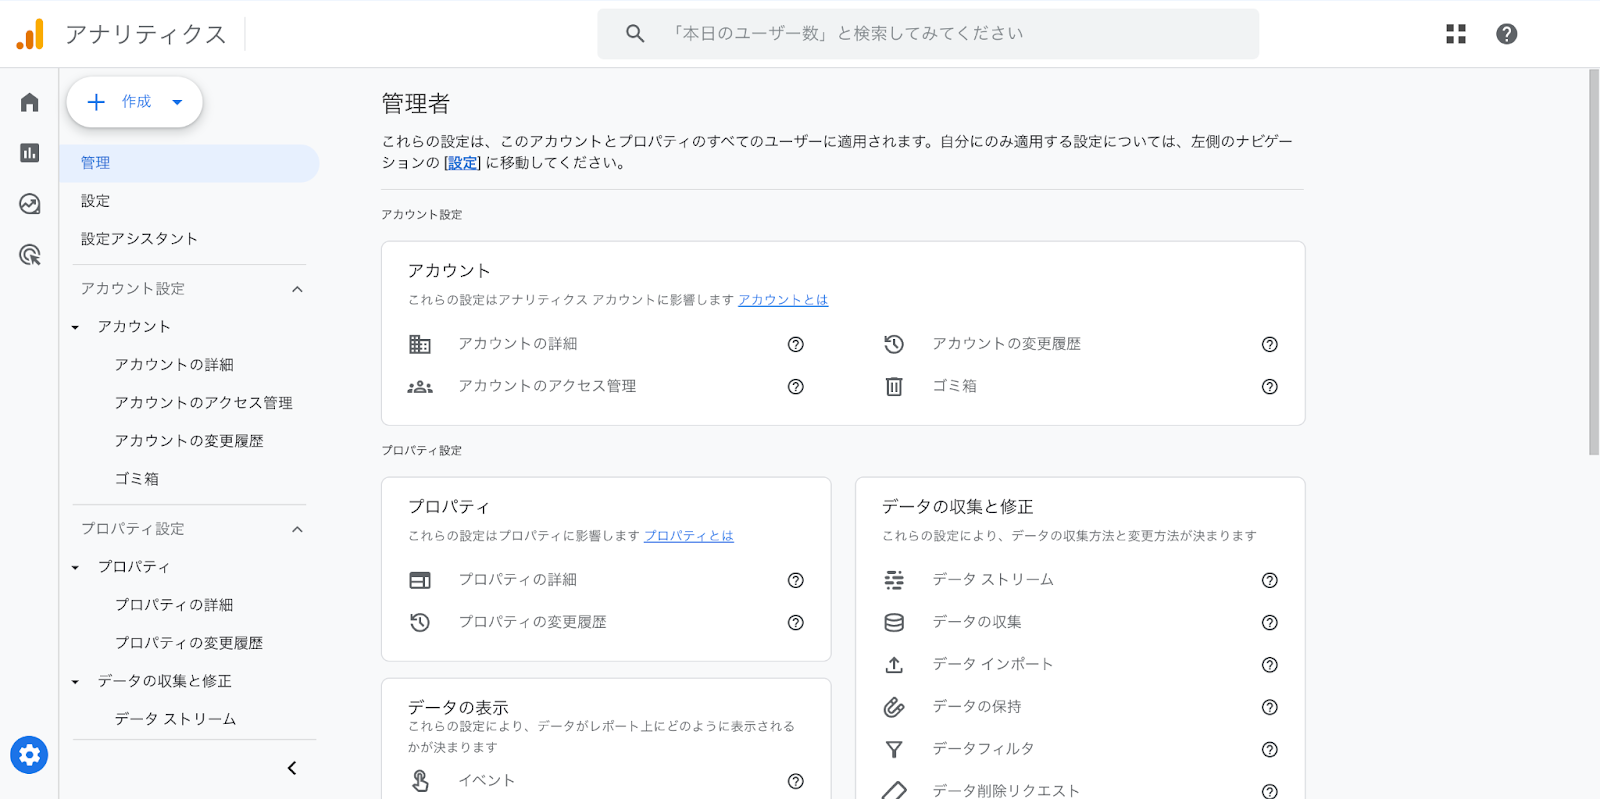Image resolution: width=1600 pixels, height=799 pixels.
Task: Select 管理 in the side menu
Action: [189, 163]
